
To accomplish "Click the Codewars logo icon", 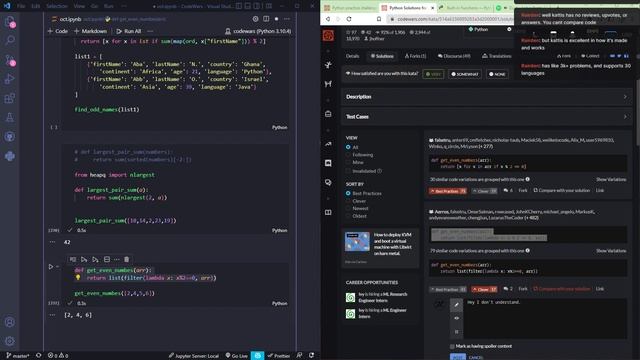I will (328, 36).
